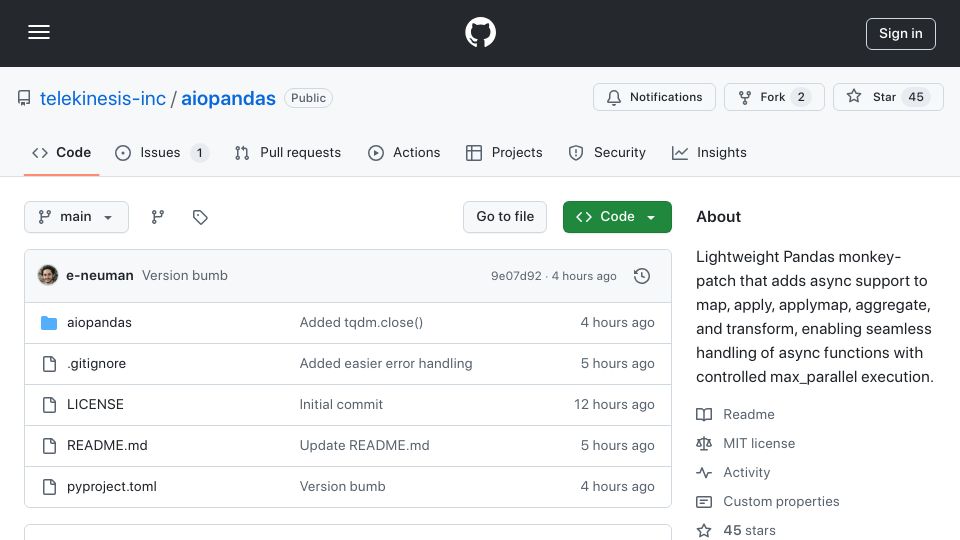View tags via tag icon
Viewport: 960px width, 540px height.
pos(200,217)
